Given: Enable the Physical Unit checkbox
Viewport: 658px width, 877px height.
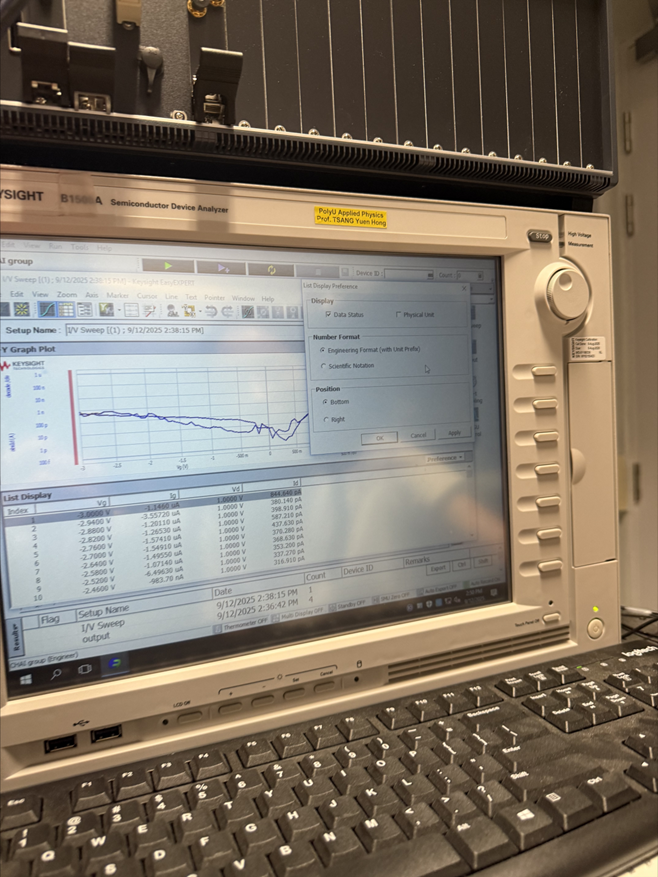Looking at the screenshot, I should [398, 314].
